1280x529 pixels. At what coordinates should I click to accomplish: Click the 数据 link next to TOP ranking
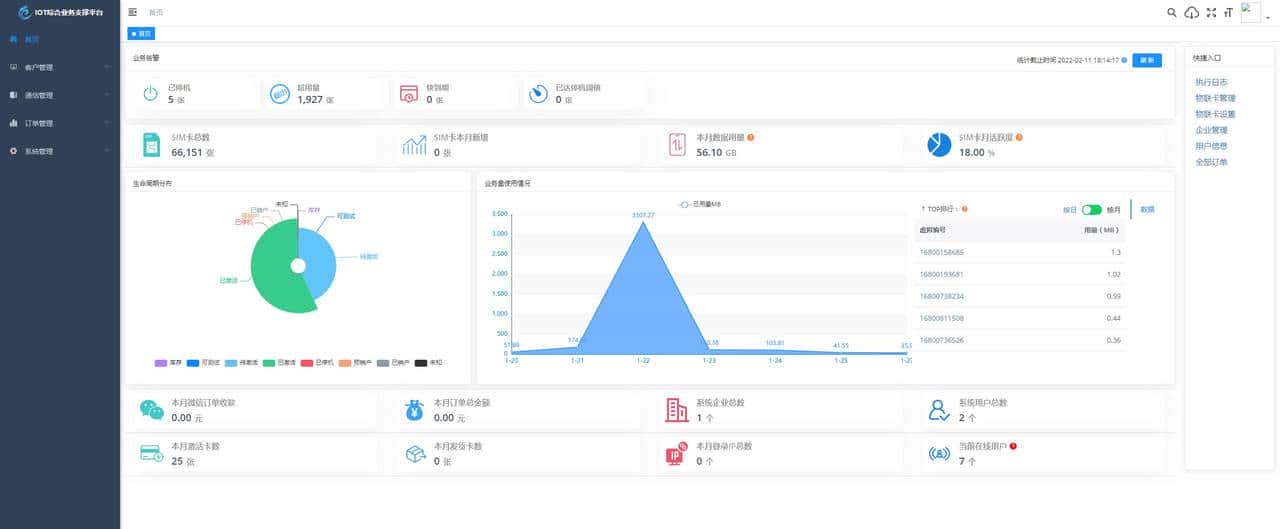point(1147,210)
